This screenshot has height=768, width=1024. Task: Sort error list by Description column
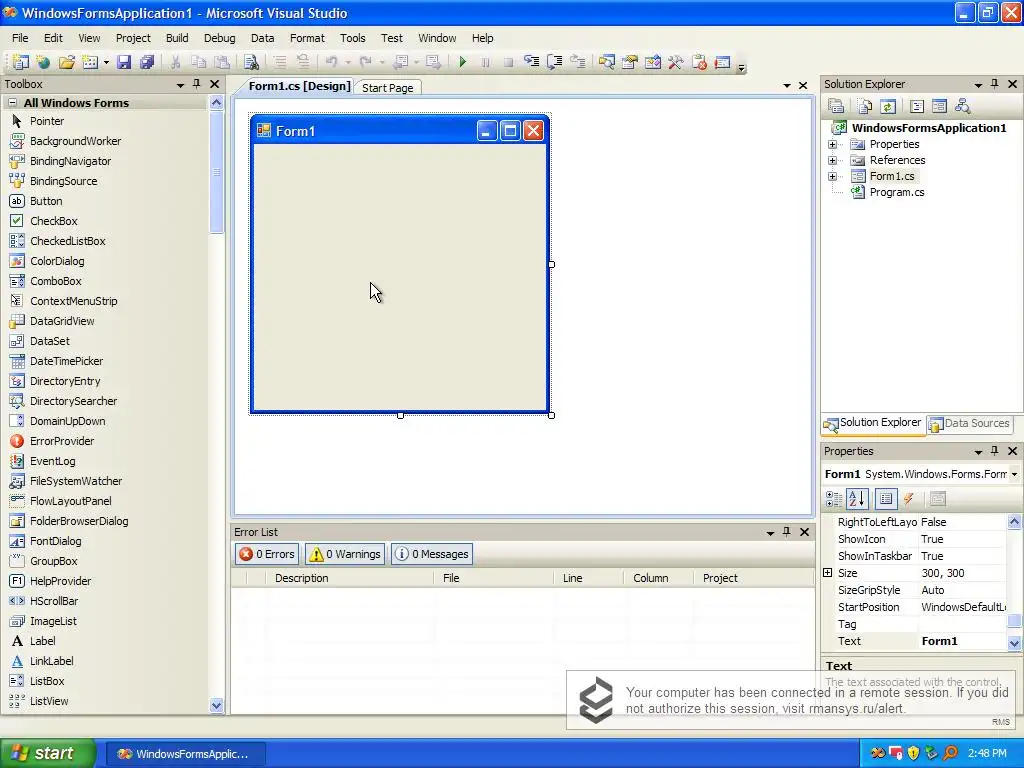pos(349,578)
